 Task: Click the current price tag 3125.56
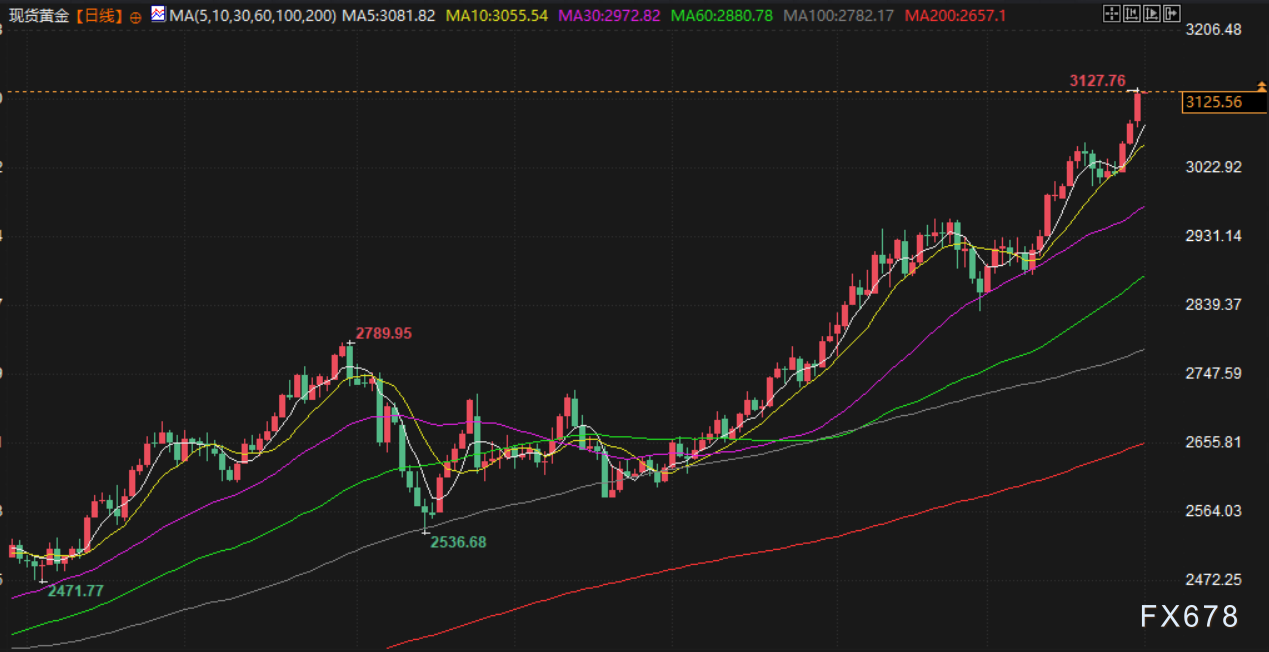click(1212, 102)
